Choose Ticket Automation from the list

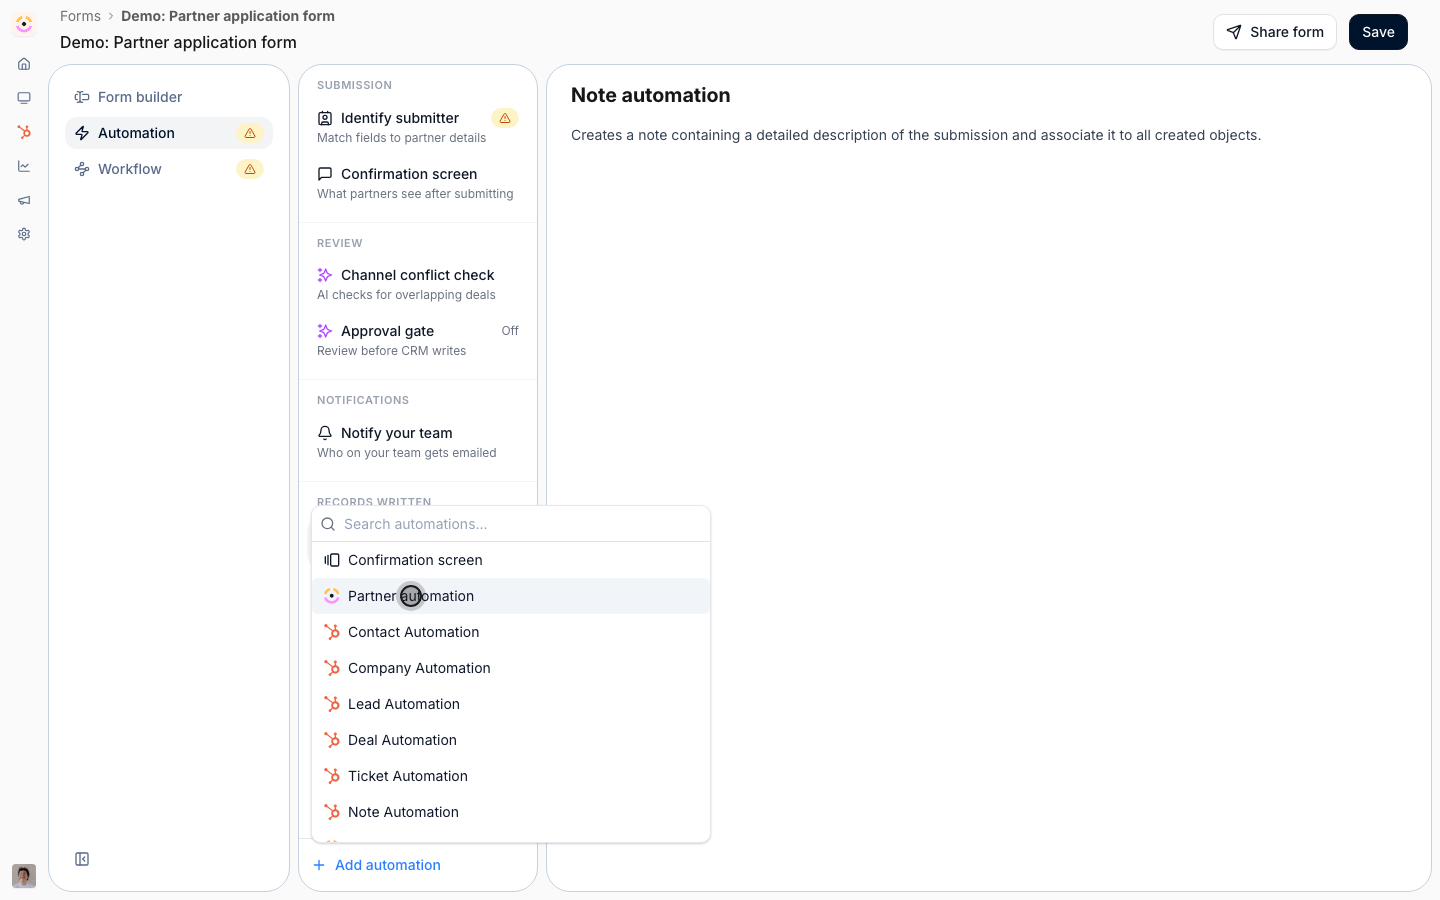(x=511, y=776)
